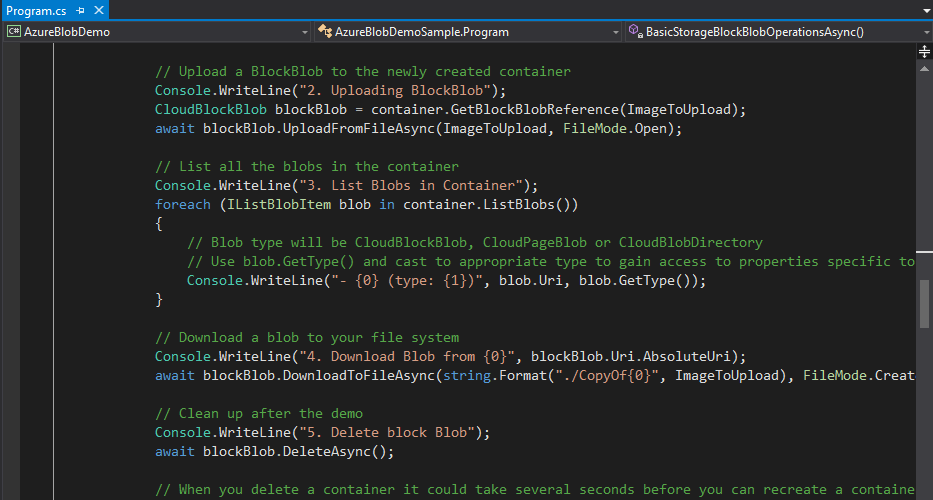
Task: Click the class icon beside AzureBlobDemoSample.Program
Action: coord(325,31)
